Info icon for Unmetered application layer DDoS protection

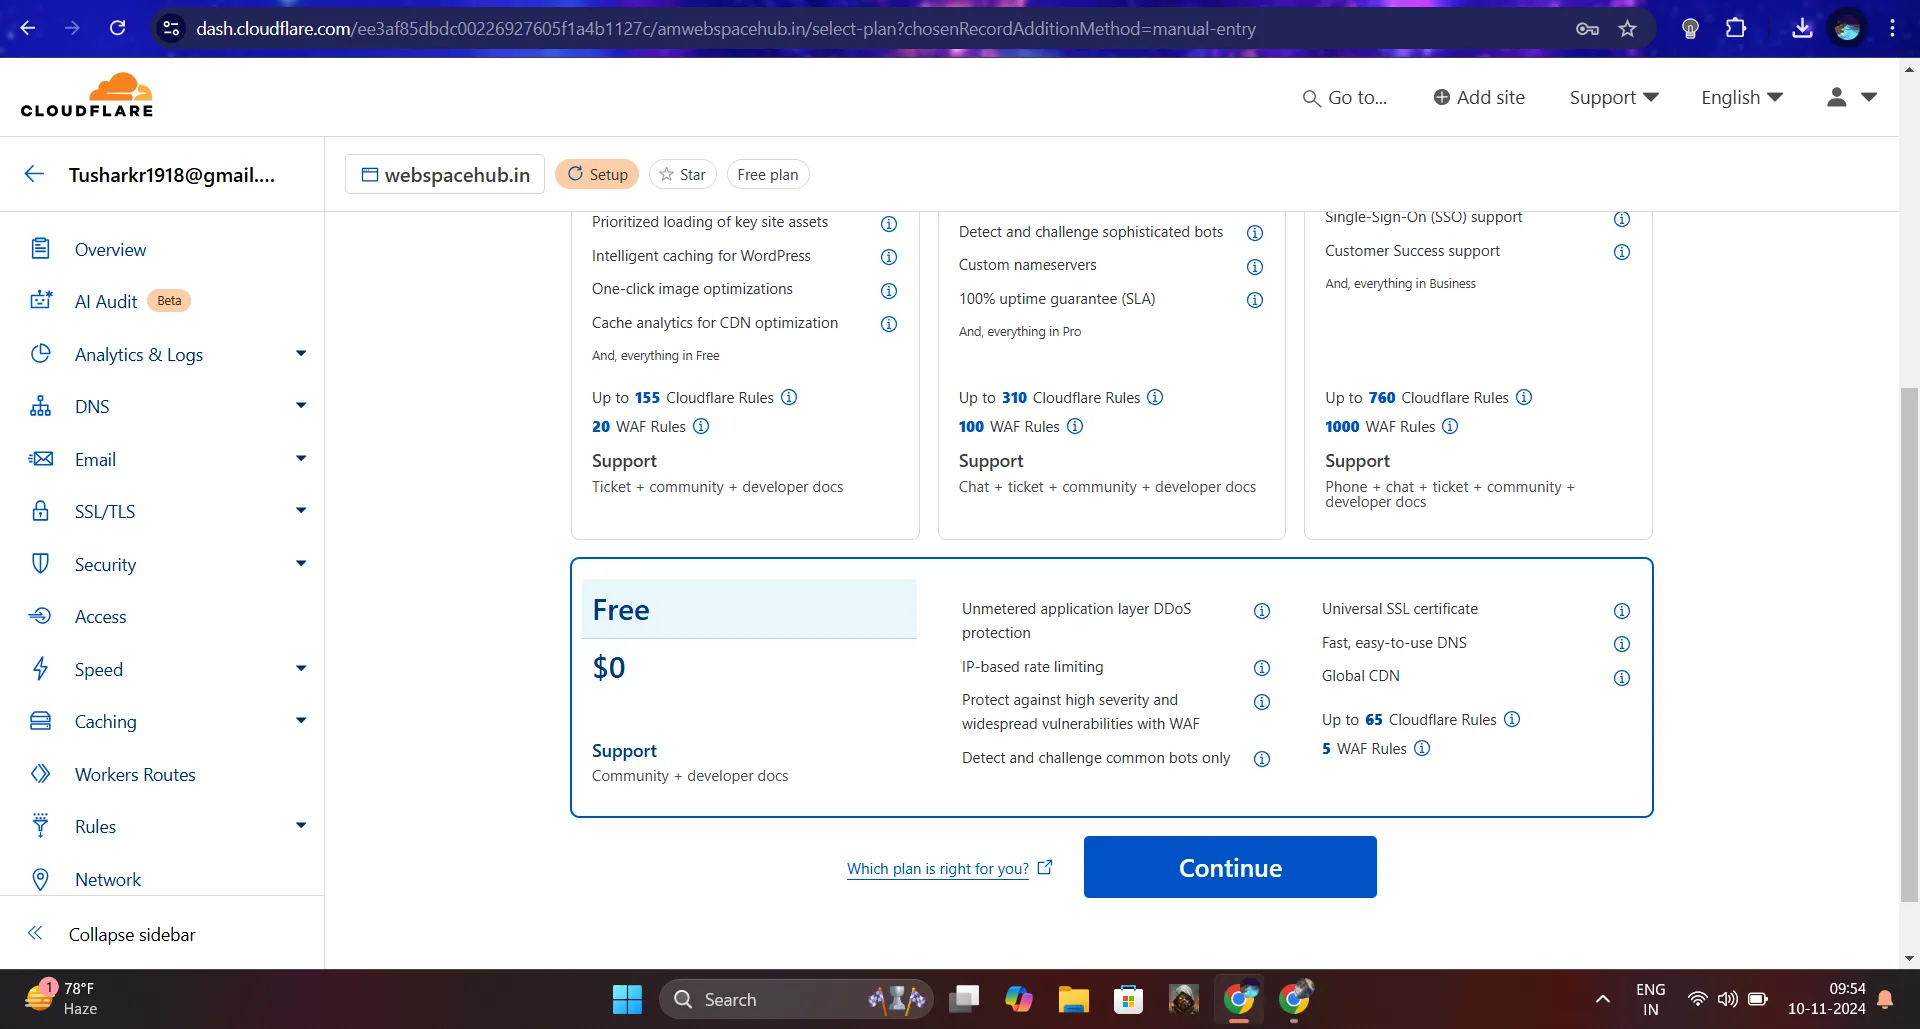pyautogui.click(x=1262, y=611)
